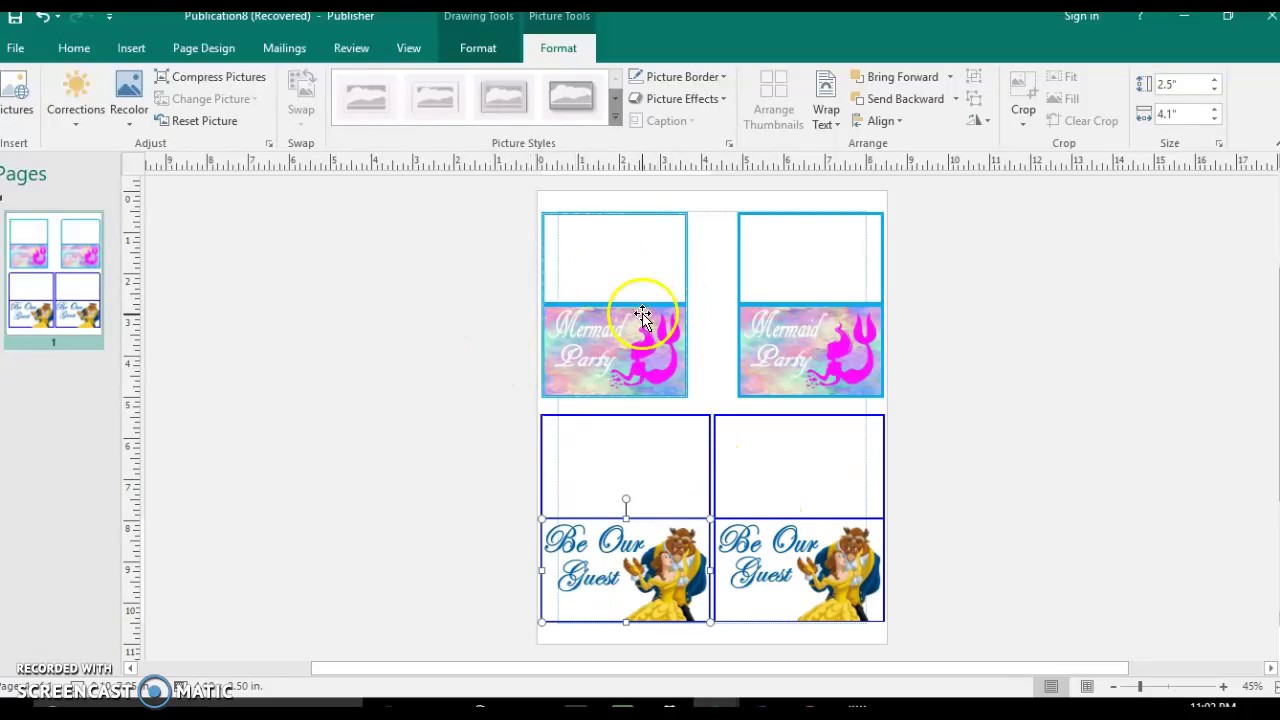1280x720 pixels.
Task: Open the Page Design tab
Action: click(204, 48)
